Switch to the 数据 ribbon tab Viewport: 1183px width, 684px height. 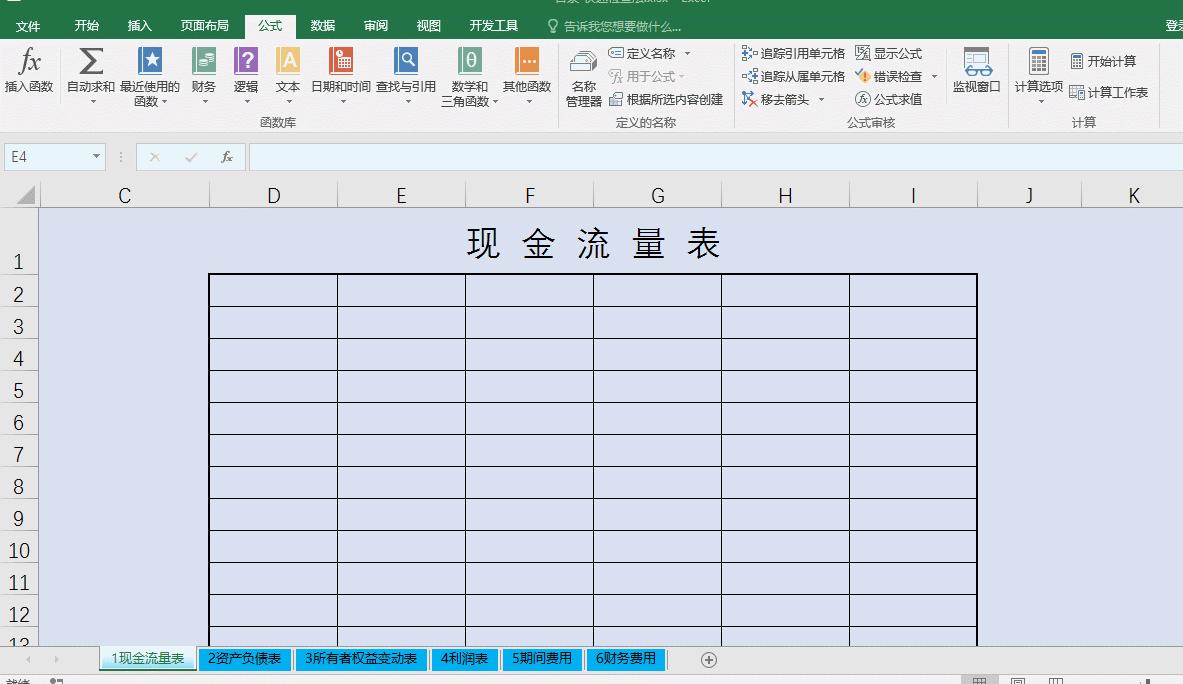(x=322, y=25)
